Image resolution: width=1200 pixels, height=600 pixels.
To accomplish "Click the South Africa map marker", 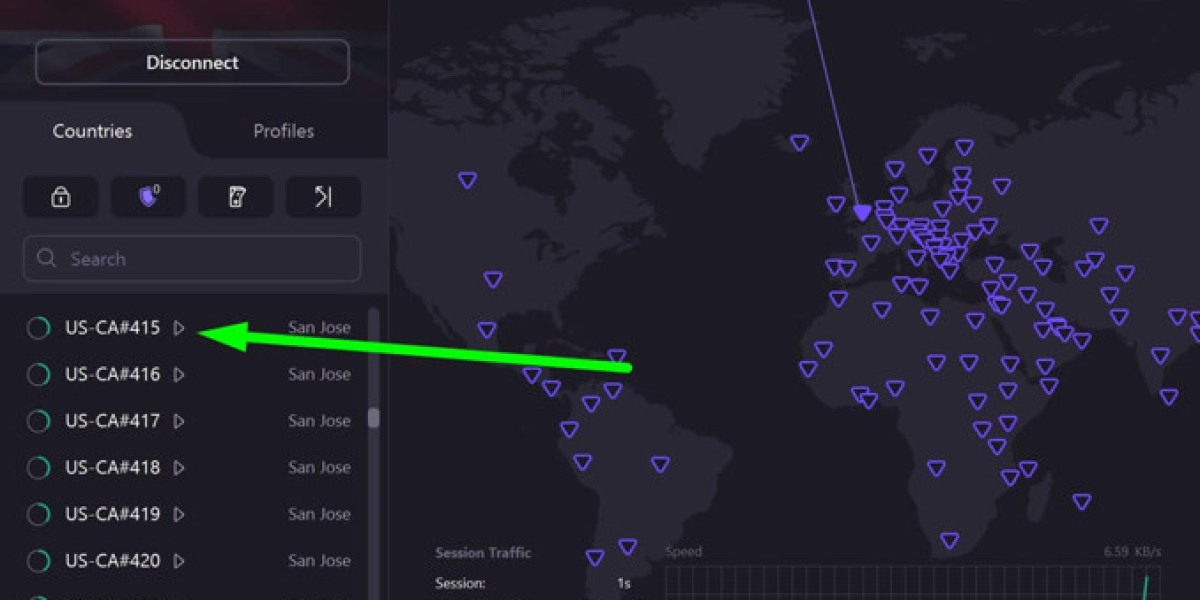I will click(949, 541).
